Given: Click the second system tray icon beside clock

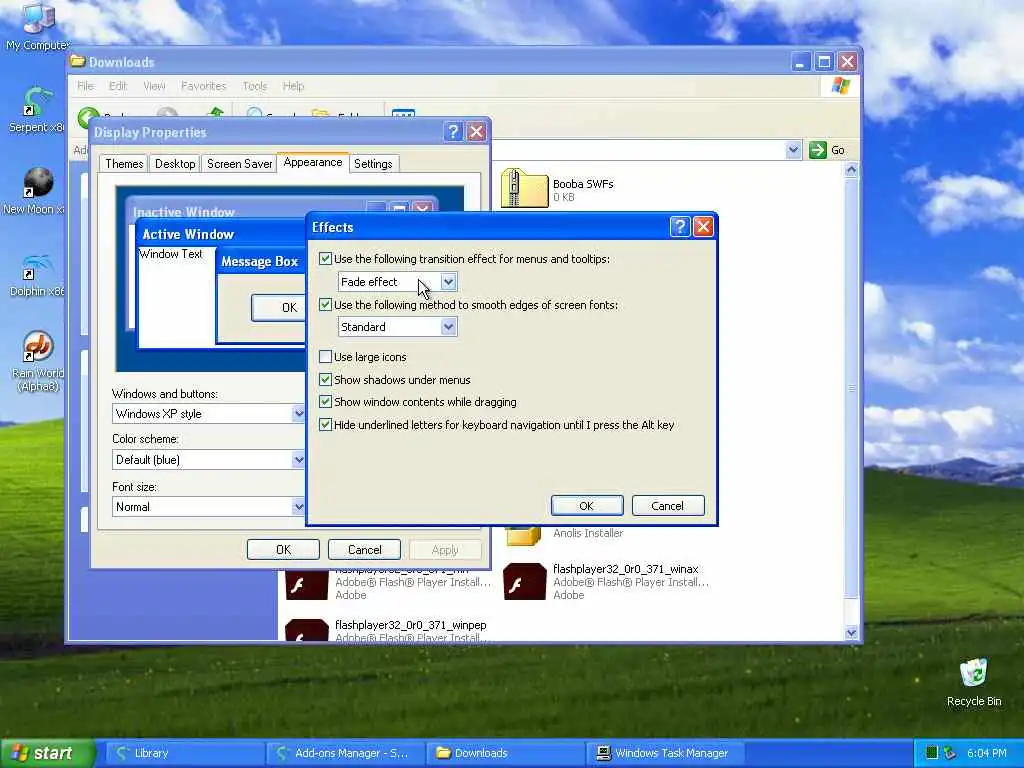Looking at the screenshot, I should tap(950, 753).
